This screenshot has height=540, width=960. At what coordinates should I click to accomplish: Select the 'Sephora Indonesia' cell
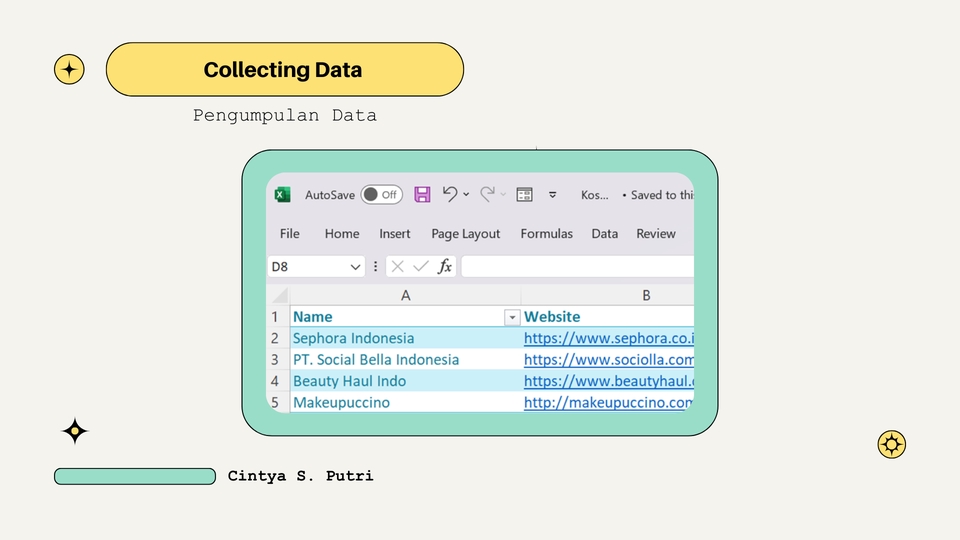click(x=405, y=338)
